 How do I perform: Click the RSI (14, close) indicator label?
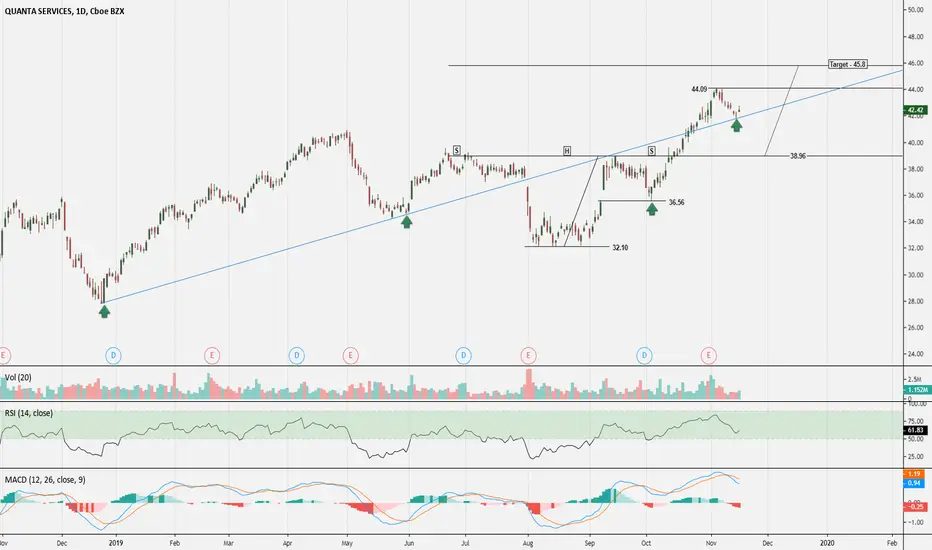point(29,413)
